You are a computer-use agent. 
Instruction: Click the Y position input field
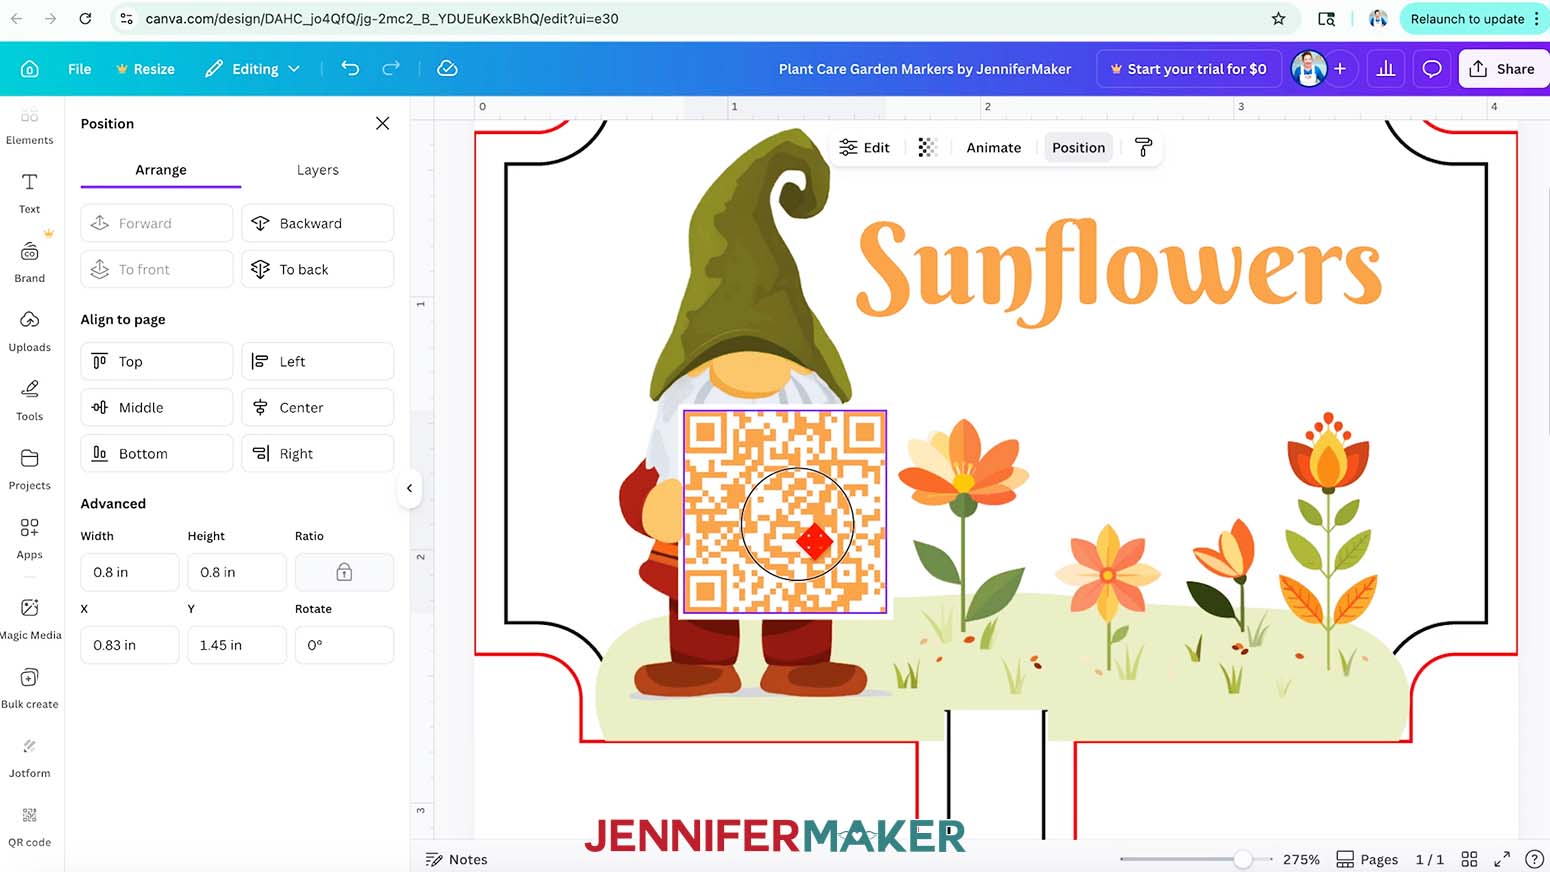[x=237, y=645]
